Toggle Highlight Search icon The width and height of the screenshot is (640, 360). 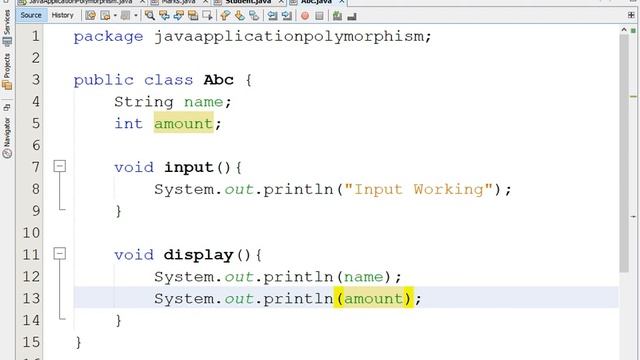tap(193, 16)
